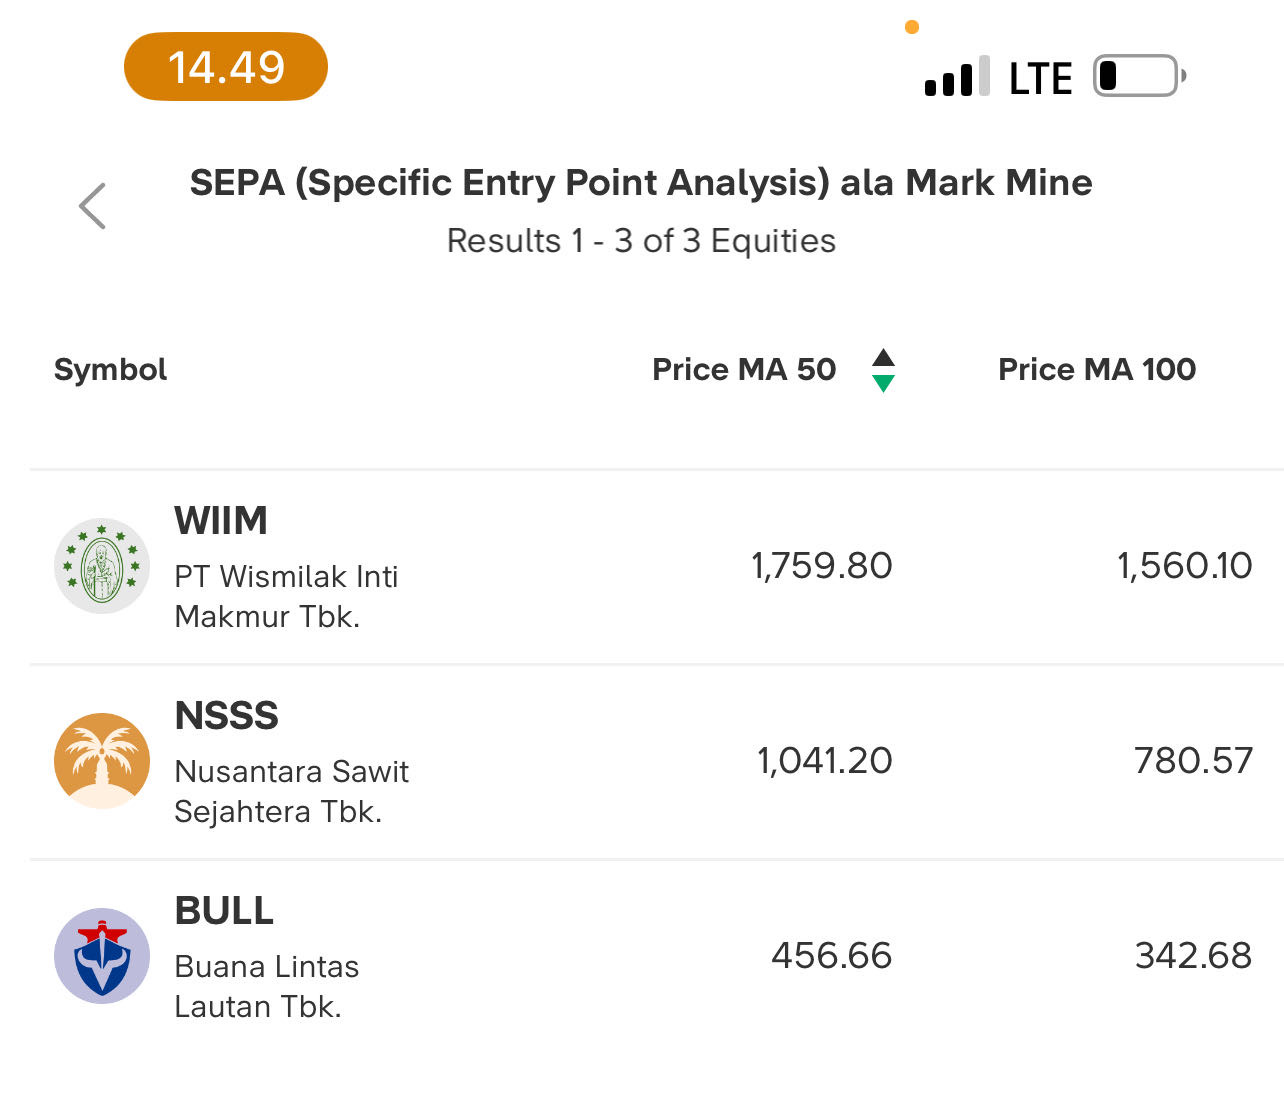Open the NSSS ticker symbol
1284x1097 pixels.
point(226,716)
